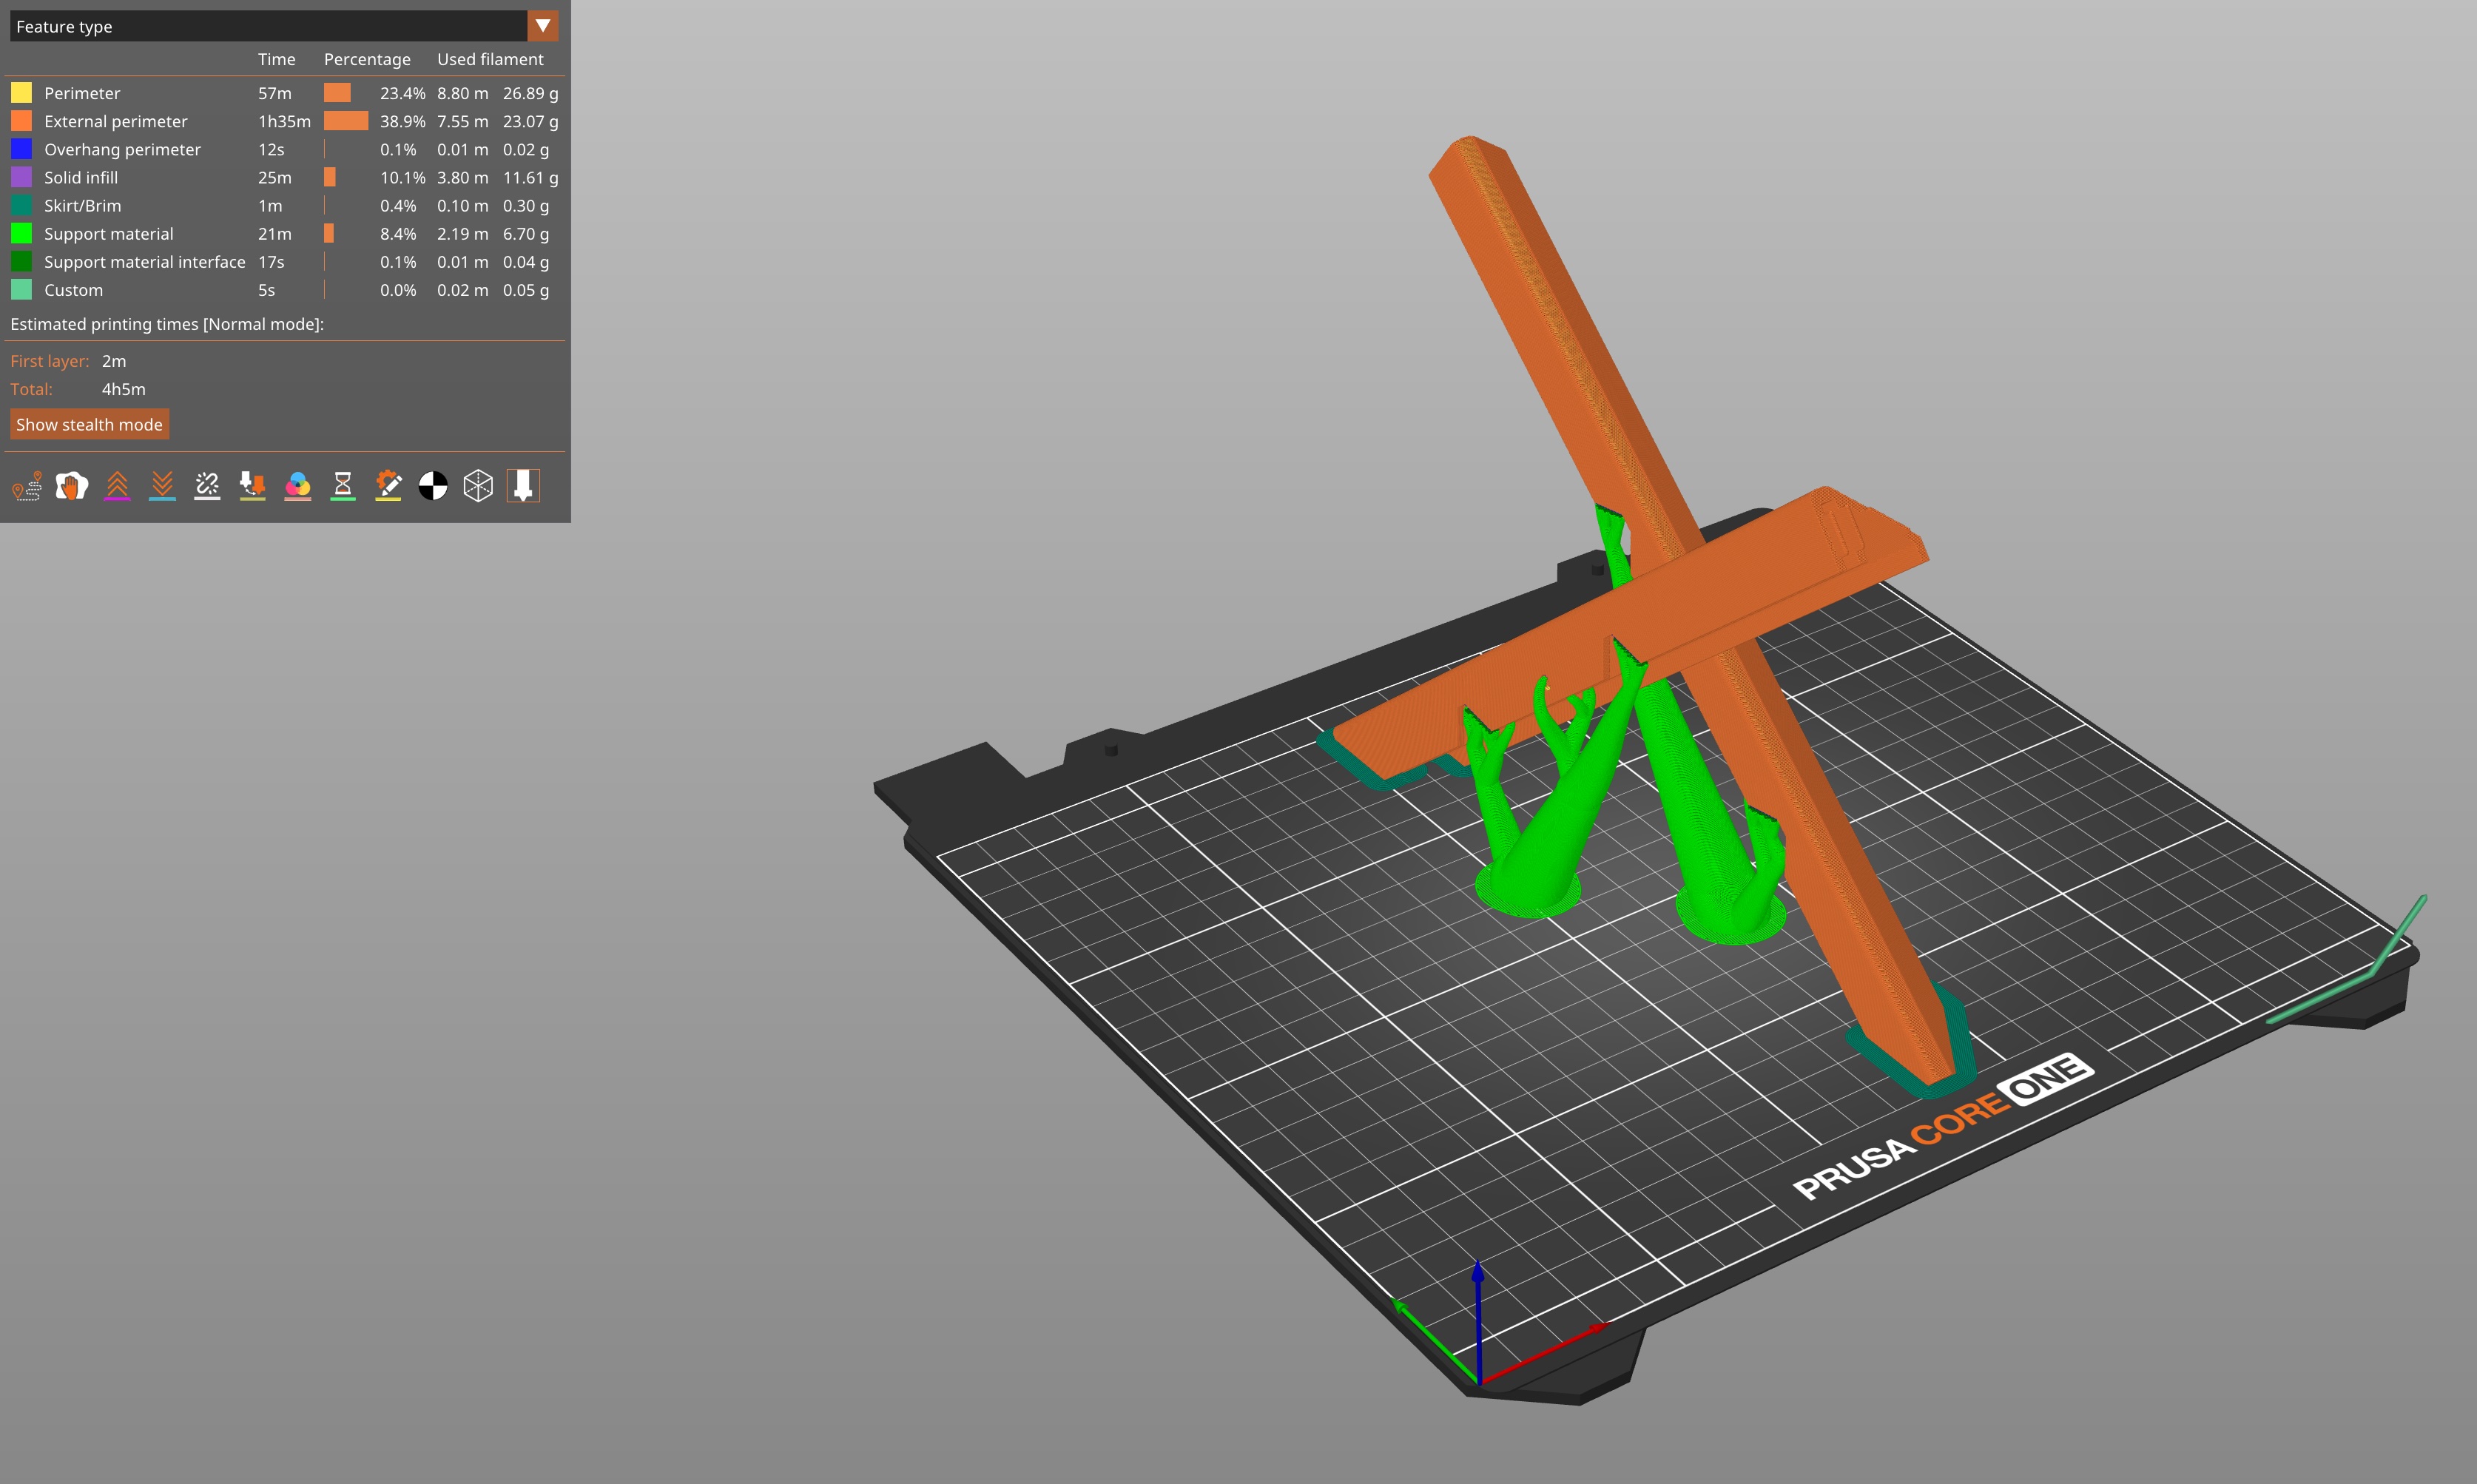Toggle Tool marker nozzle icon
This screenshot has height=1484, width=2477.
523,486
